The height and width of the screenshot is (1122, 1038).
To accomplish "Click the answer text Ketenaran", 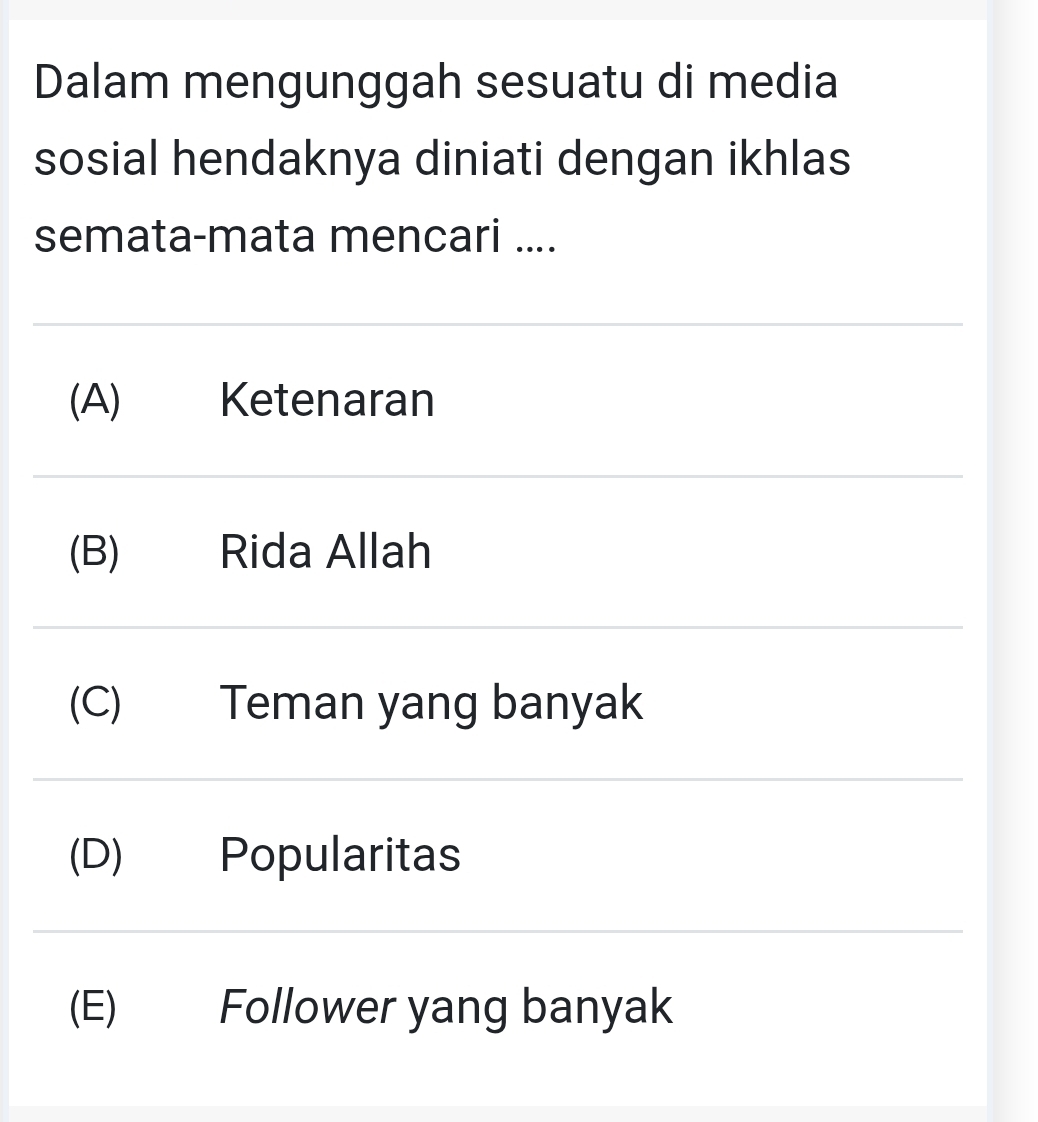I will point(327,401).
